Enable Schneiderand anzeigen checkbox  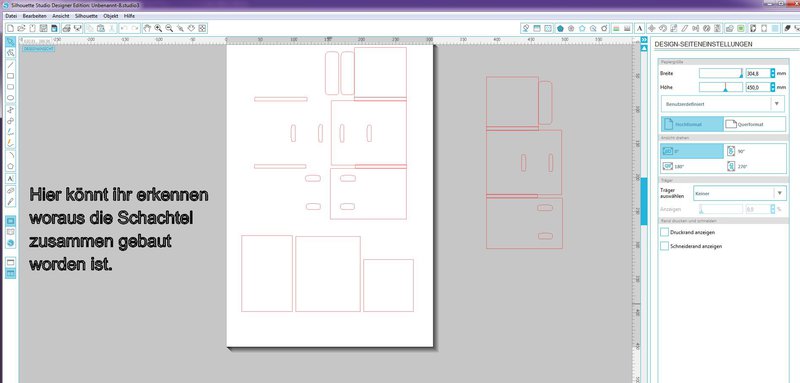tap(664, 246)
